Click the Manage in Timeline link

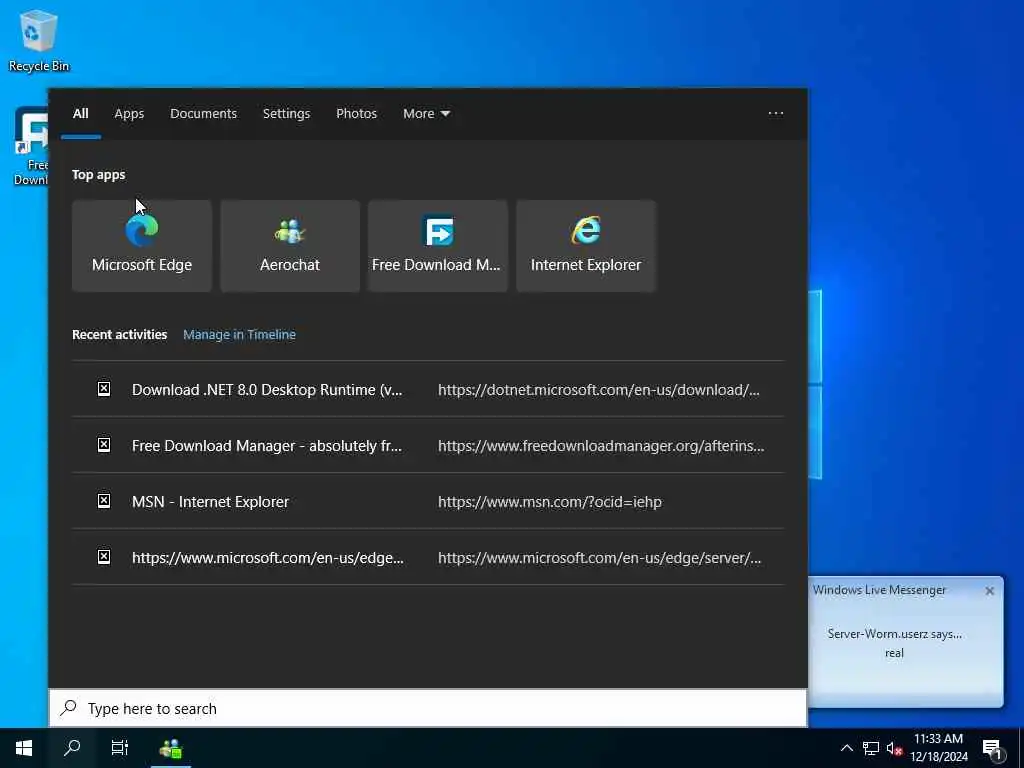point(240,334)
